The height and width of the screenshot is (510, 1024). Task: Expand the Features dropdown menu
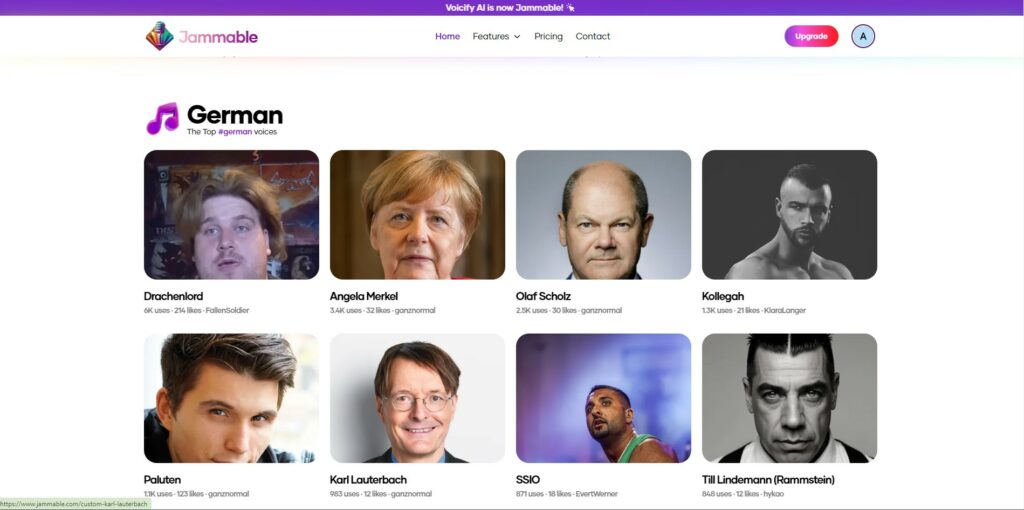click(496, 36)
